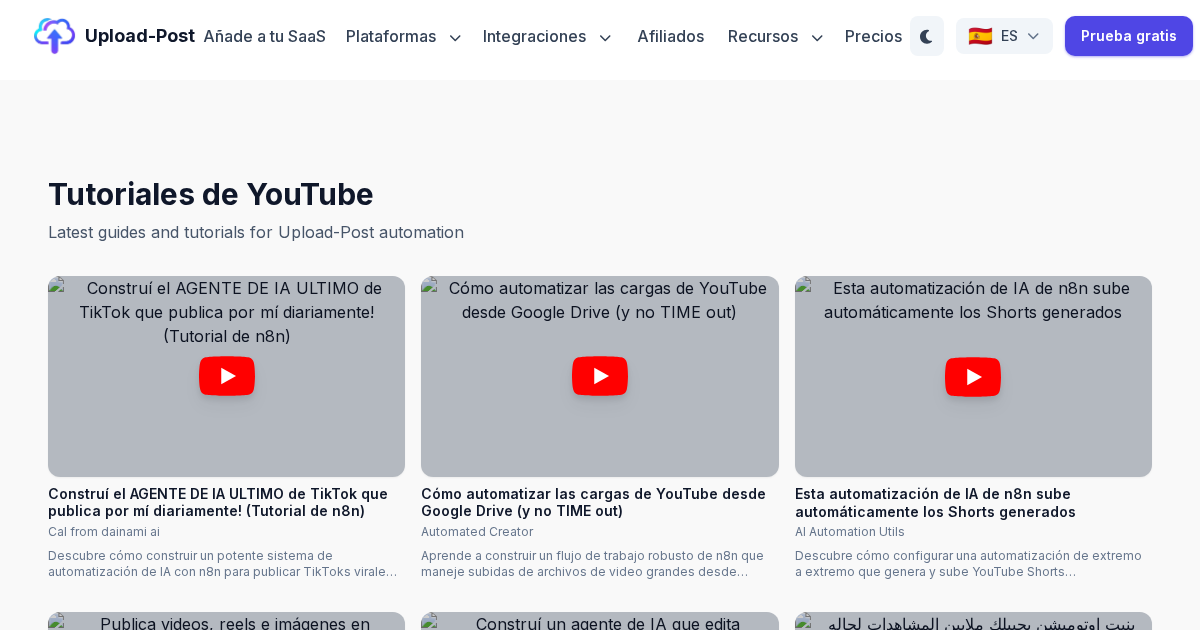The height and width of the screenshot is (630, 1200).
Task: Expand the Plataformas menu chevron
Action: 455,37
